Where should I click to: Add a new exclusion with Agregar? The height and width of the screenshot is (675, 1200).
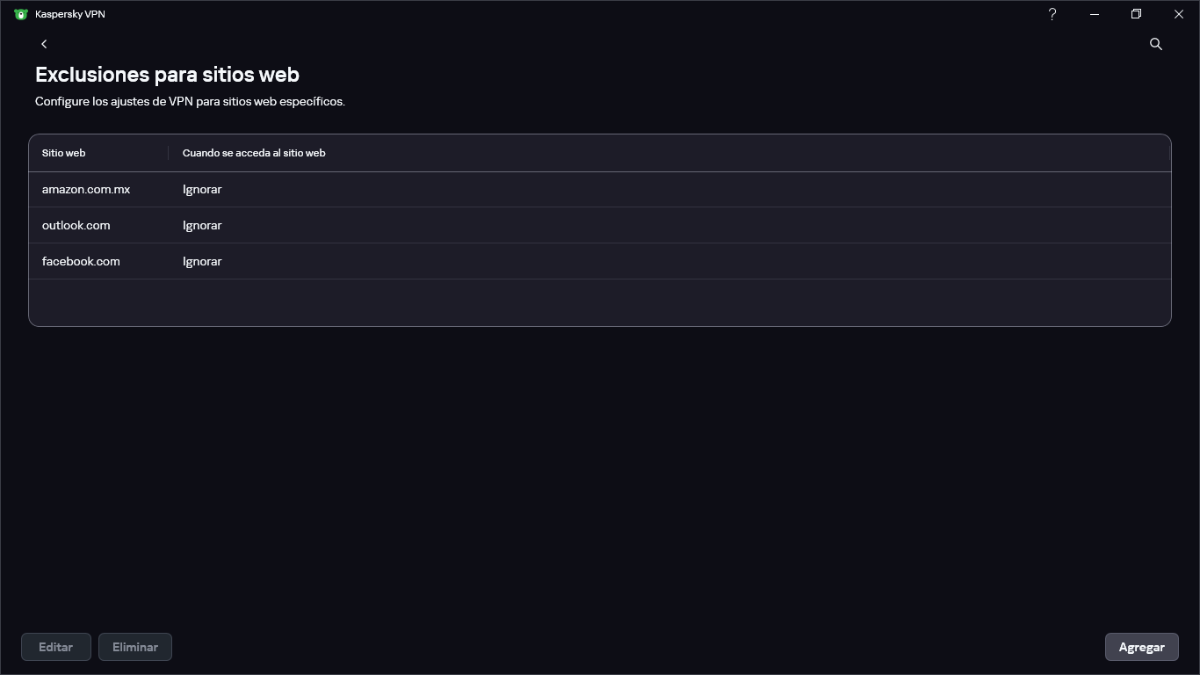coord(1141,647)
